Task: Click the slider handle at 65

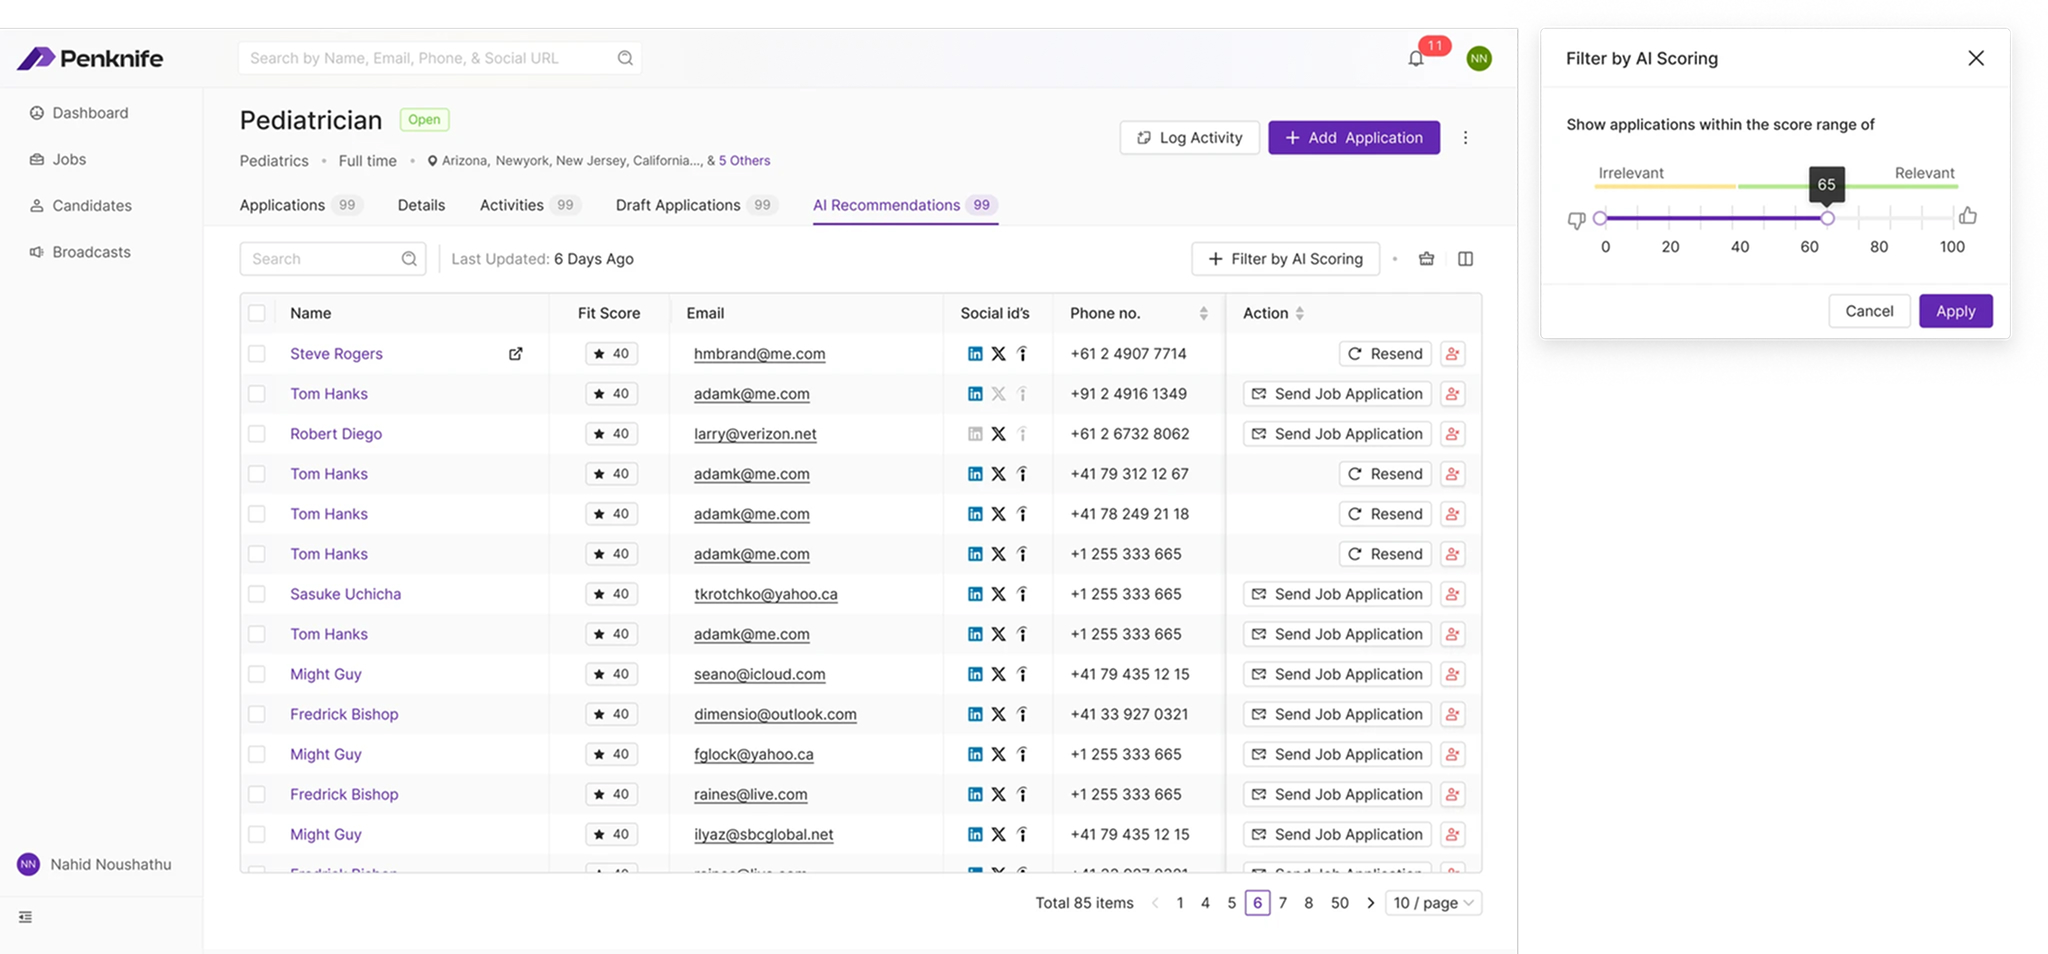Action: [1827, 218]
